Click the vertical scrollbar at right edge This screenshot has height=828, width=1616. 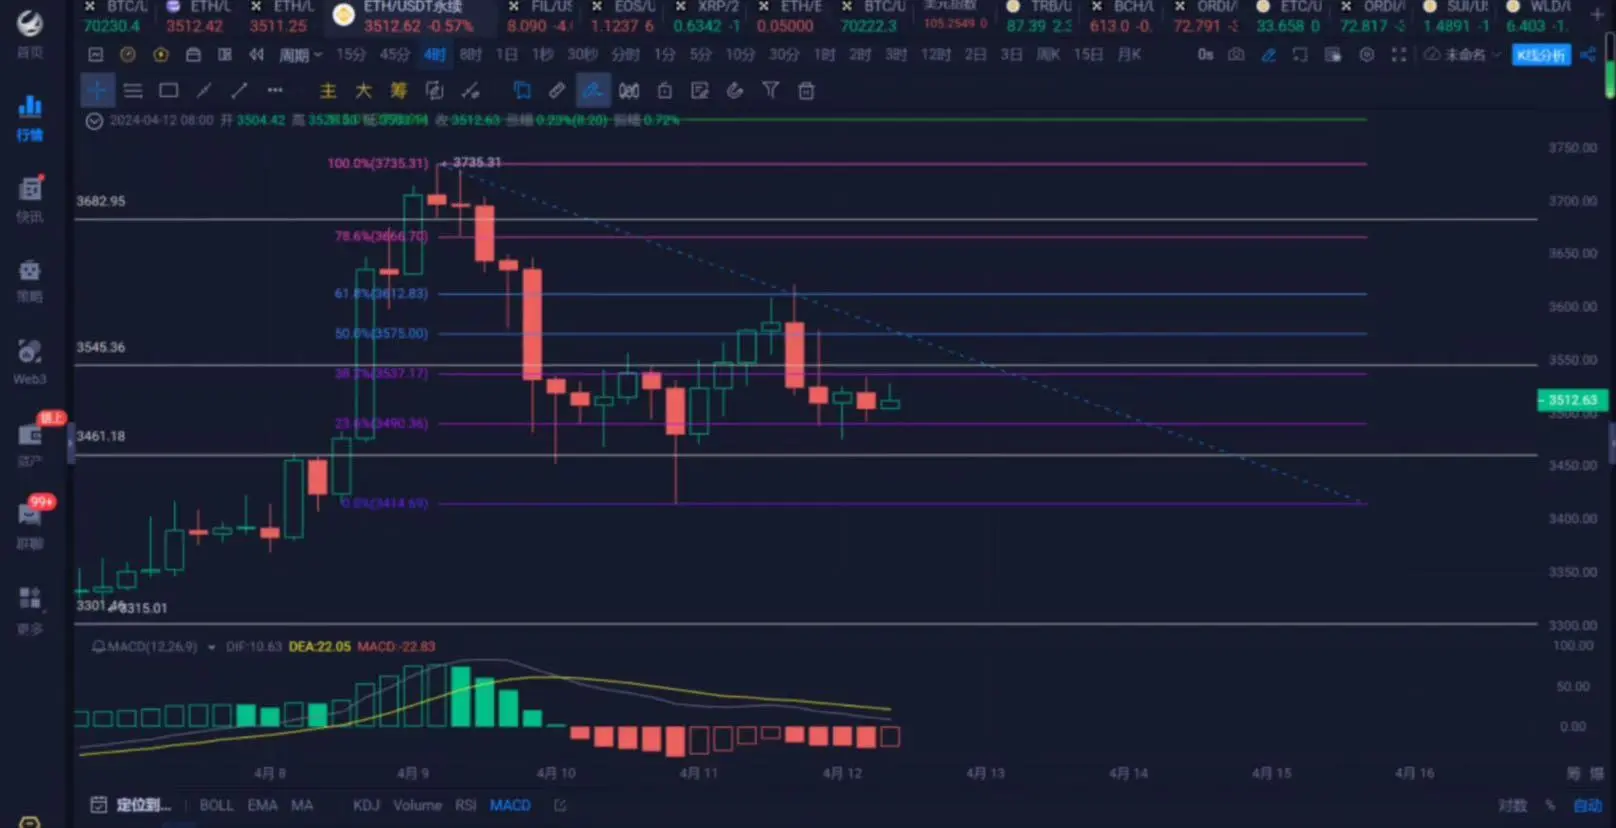click(x=1610, y=66)
